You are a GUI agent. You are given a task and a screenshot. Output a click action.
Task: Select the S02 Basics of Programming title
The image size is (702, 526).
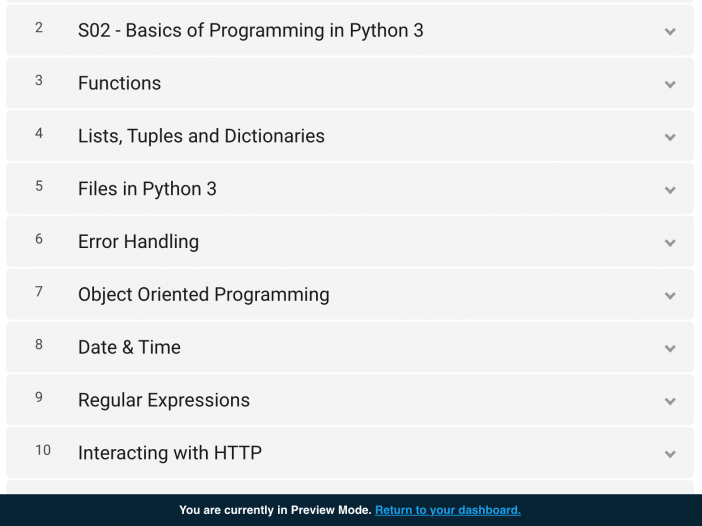(x=251, y=30)
